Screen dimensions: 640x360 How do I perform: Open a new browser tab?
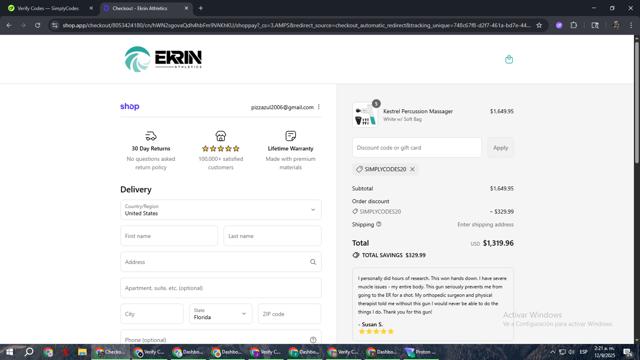(x=200, y=8)
